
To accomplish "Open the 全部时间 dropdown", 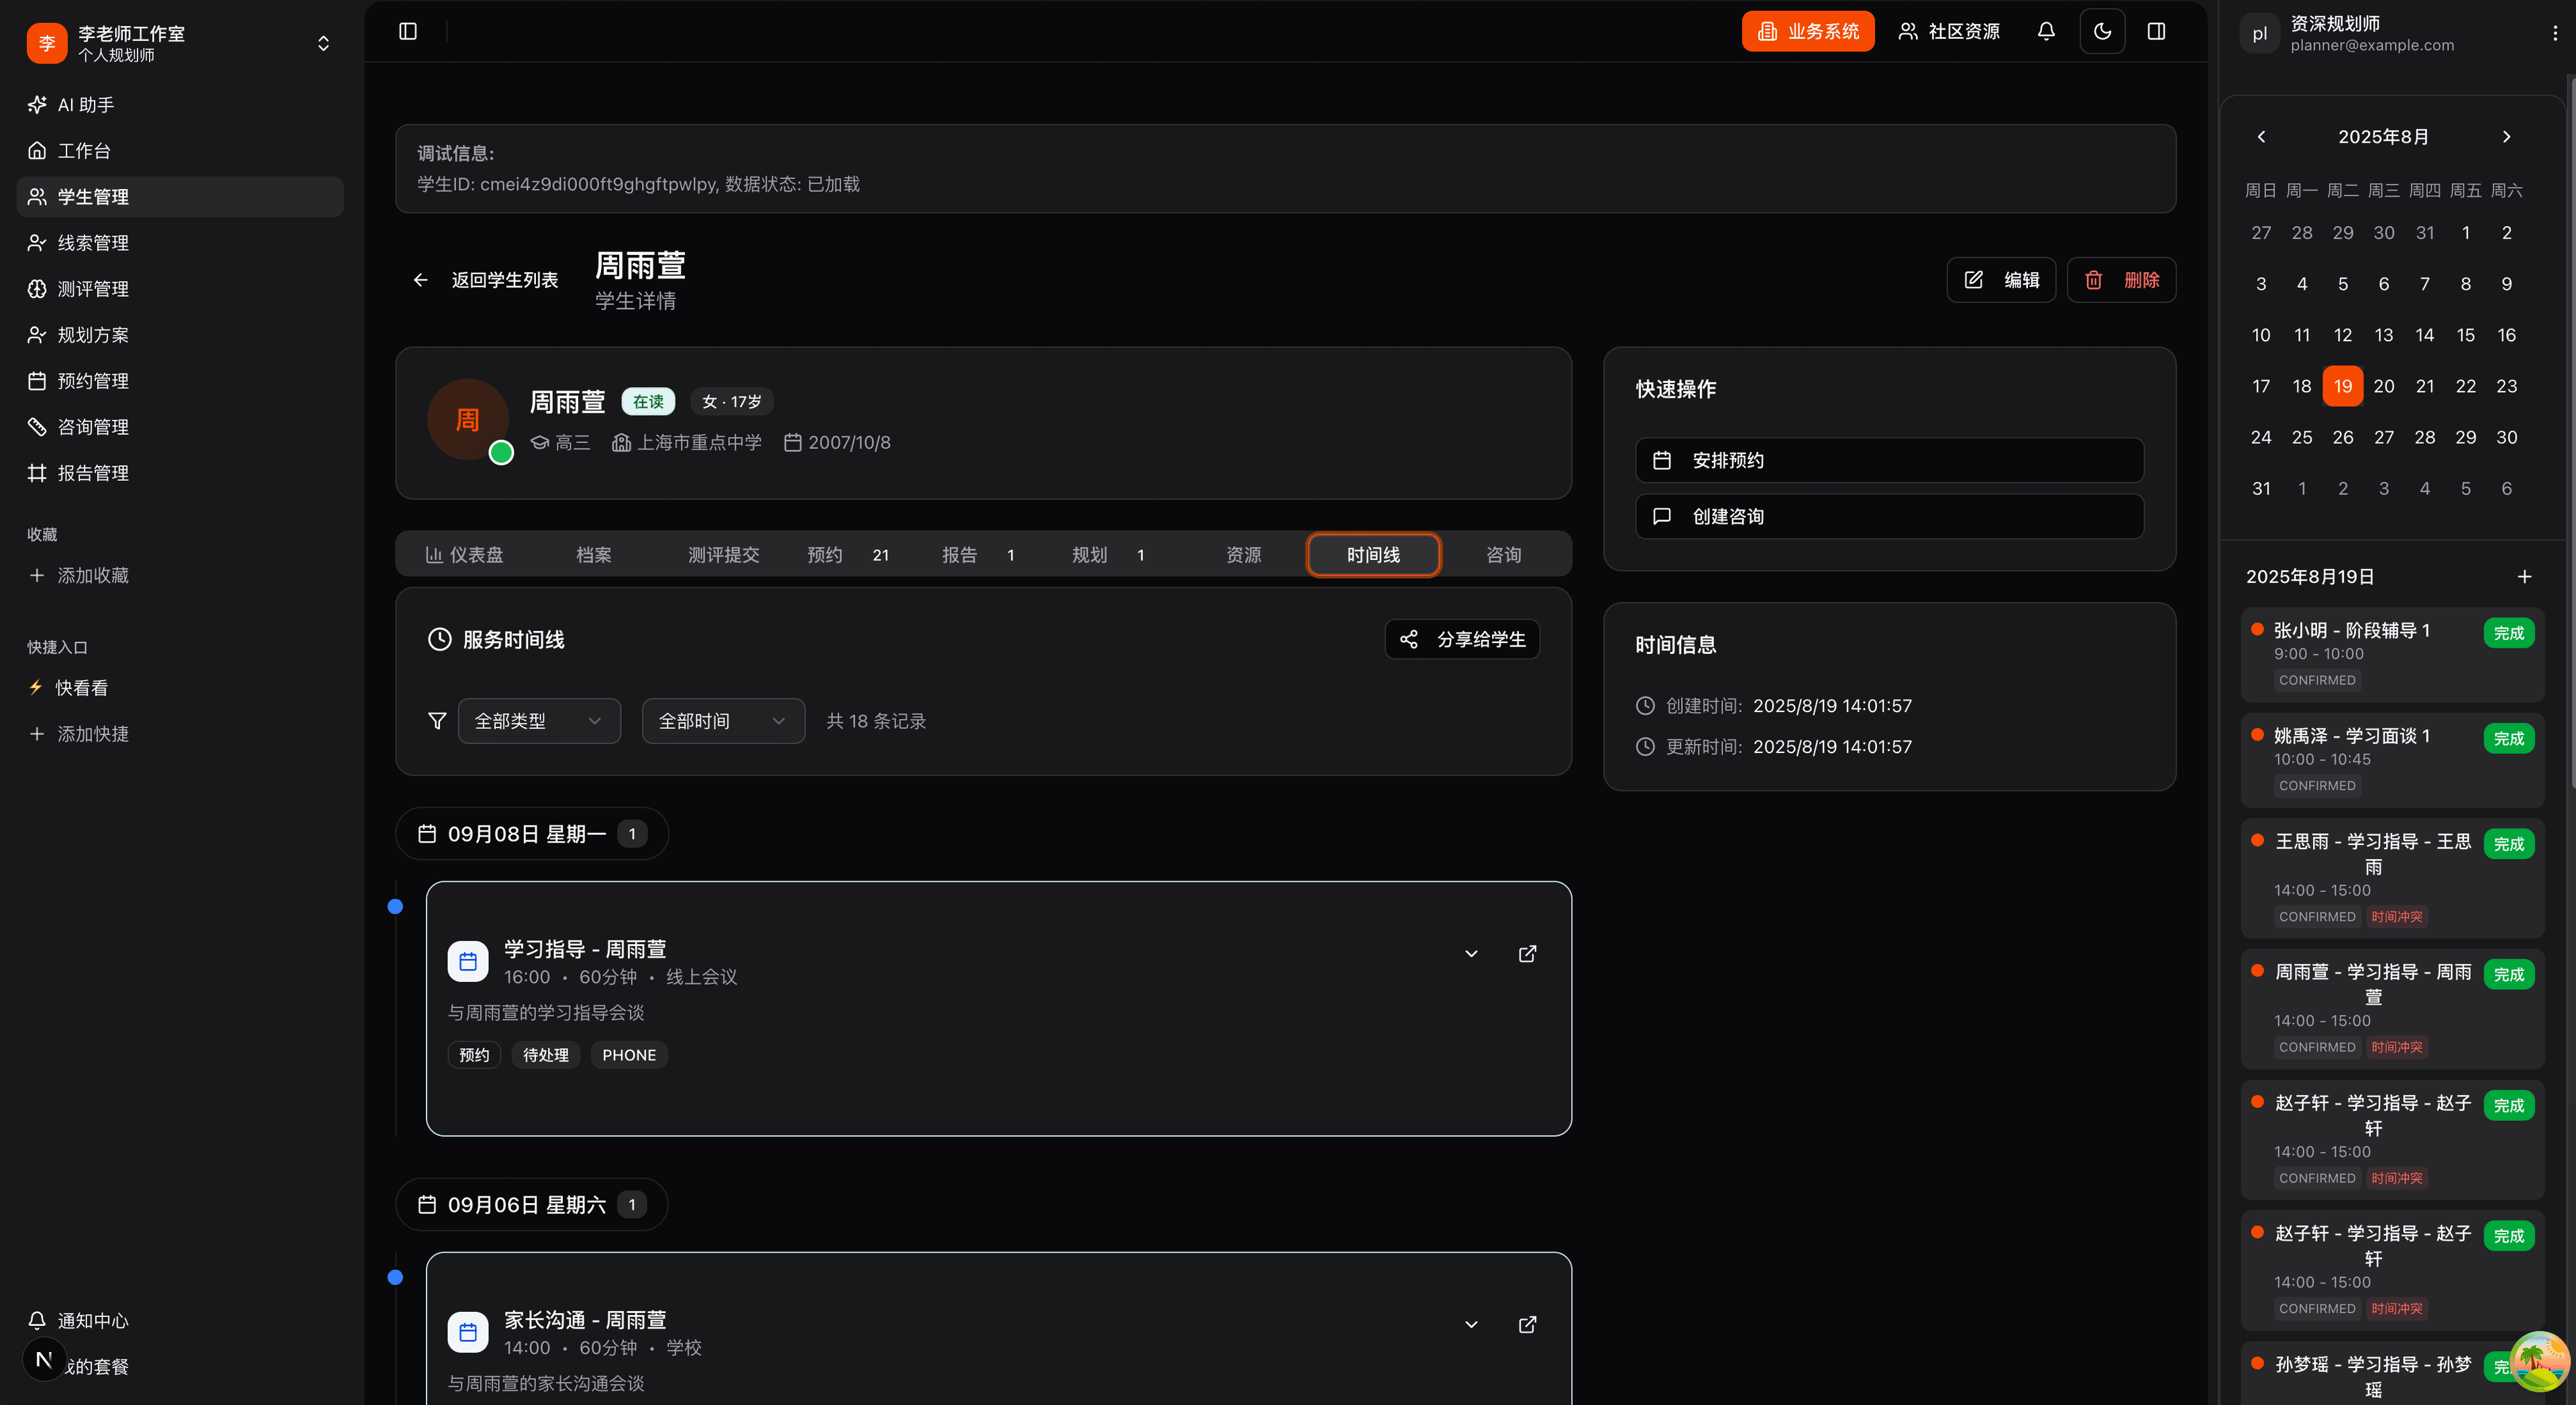I will click(x=722, y=720).
